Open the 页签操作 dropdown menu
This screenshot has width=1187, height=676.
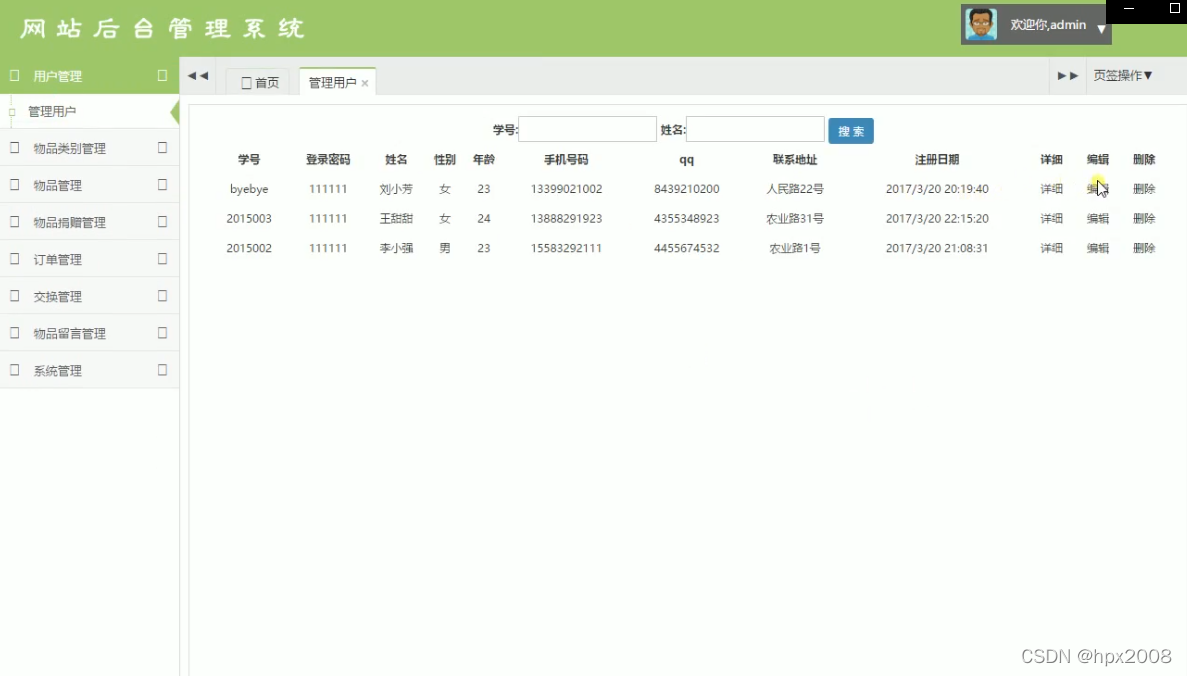tap(1123, 75)
